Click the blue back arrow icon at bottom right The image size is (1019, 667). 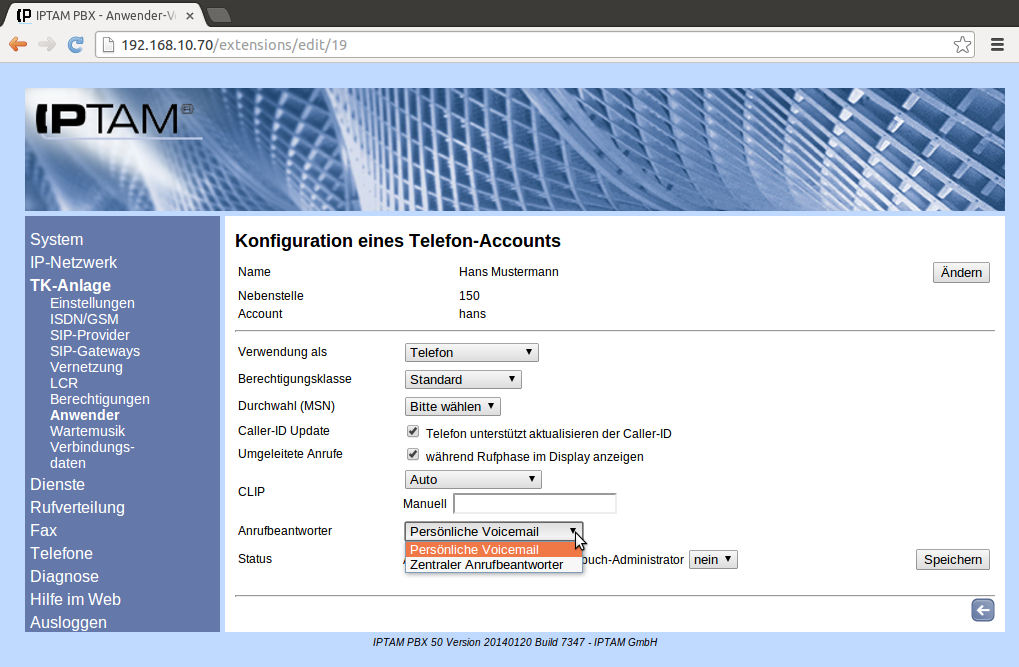coord(982,611)
